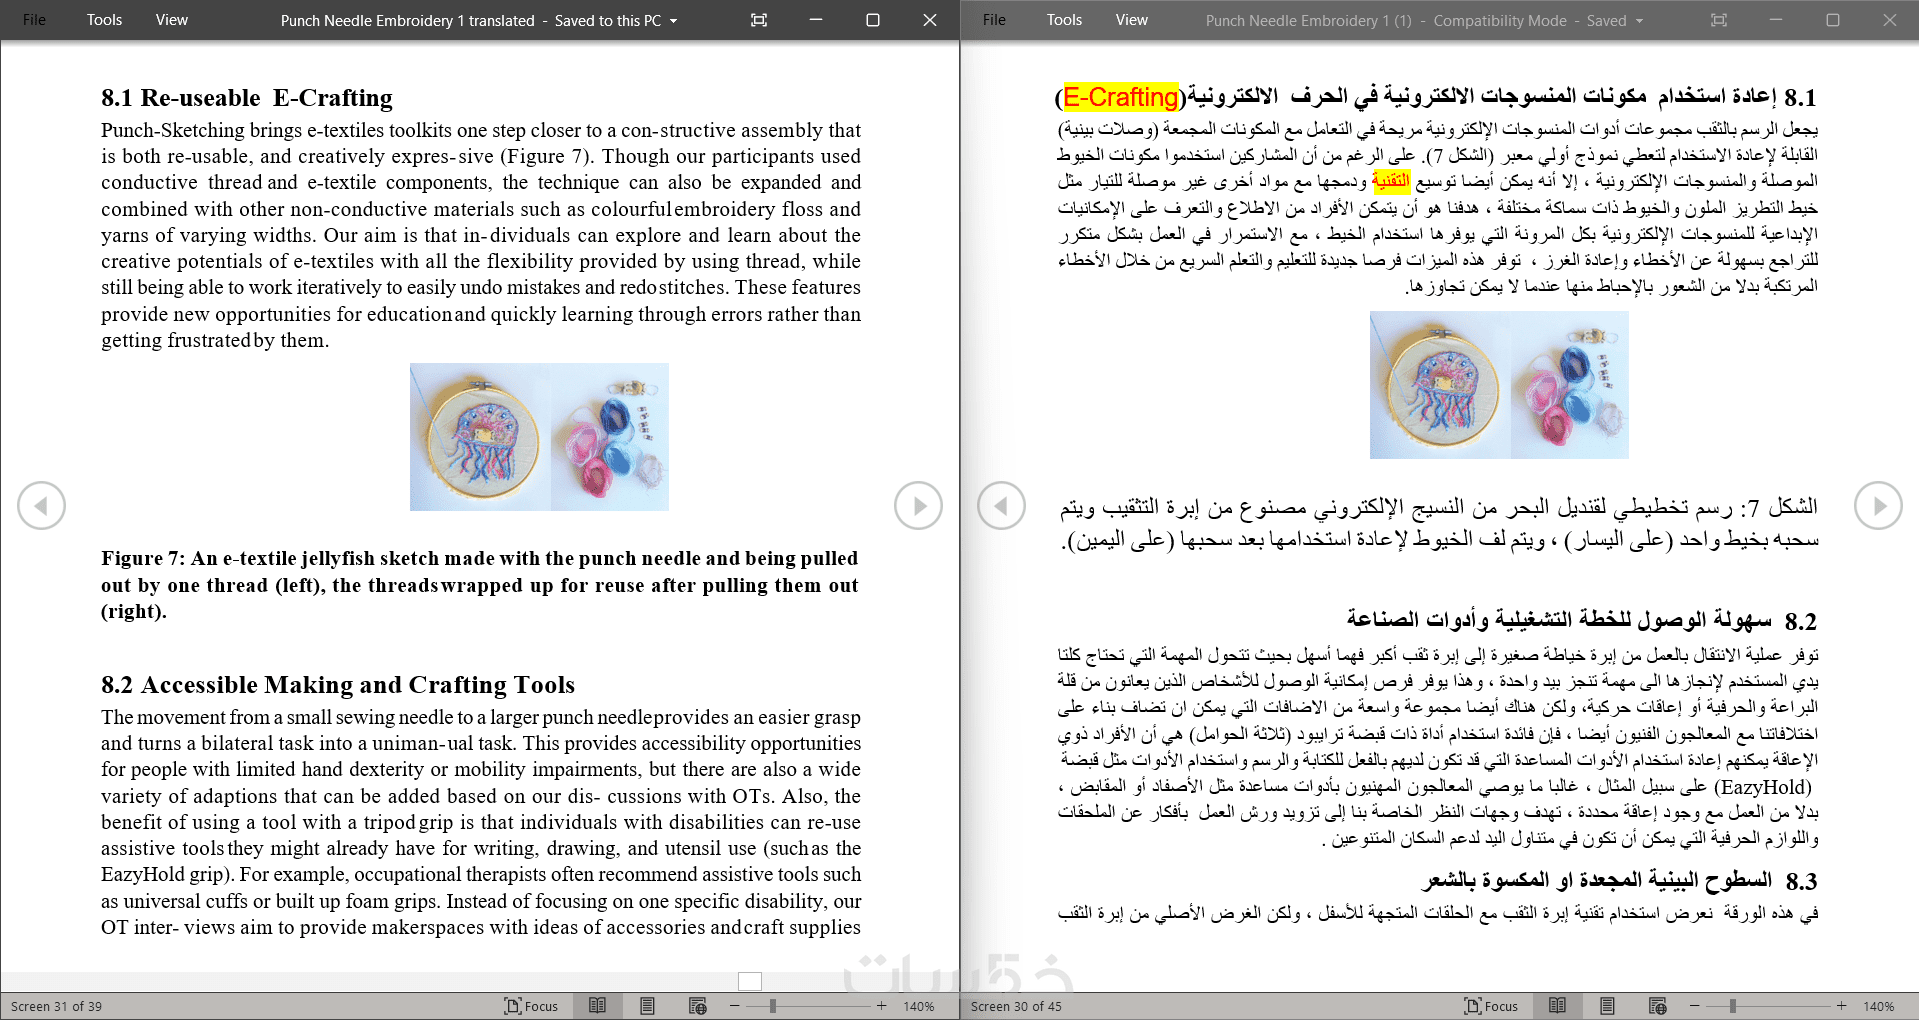Minimize the translated document window
Viewport: 1919px width, 1020px height.
(816, 20)
